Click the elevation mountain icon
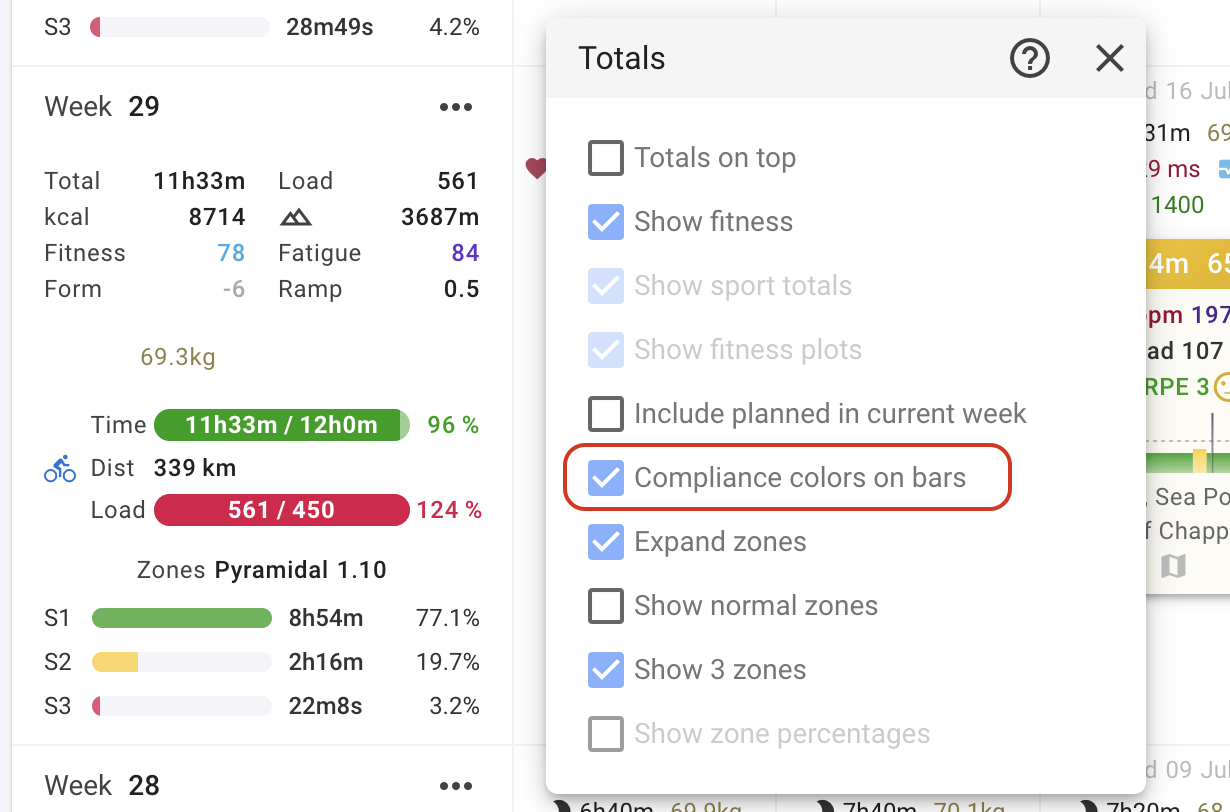Screen dimensions: 1230x812 click(x=296, y=217)
